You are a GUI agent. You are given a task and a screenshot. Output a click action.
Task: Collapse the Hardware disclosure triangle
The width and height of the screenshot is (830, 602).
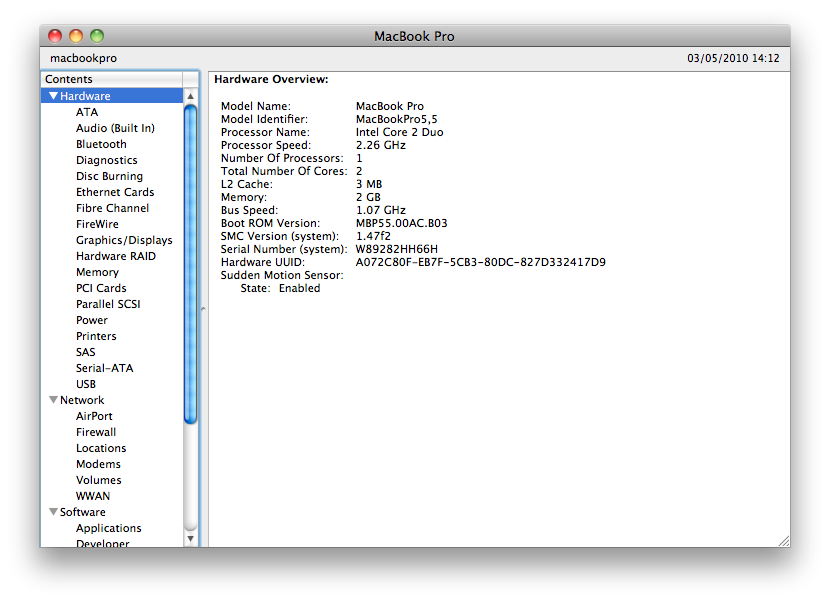tap(53, 96)
